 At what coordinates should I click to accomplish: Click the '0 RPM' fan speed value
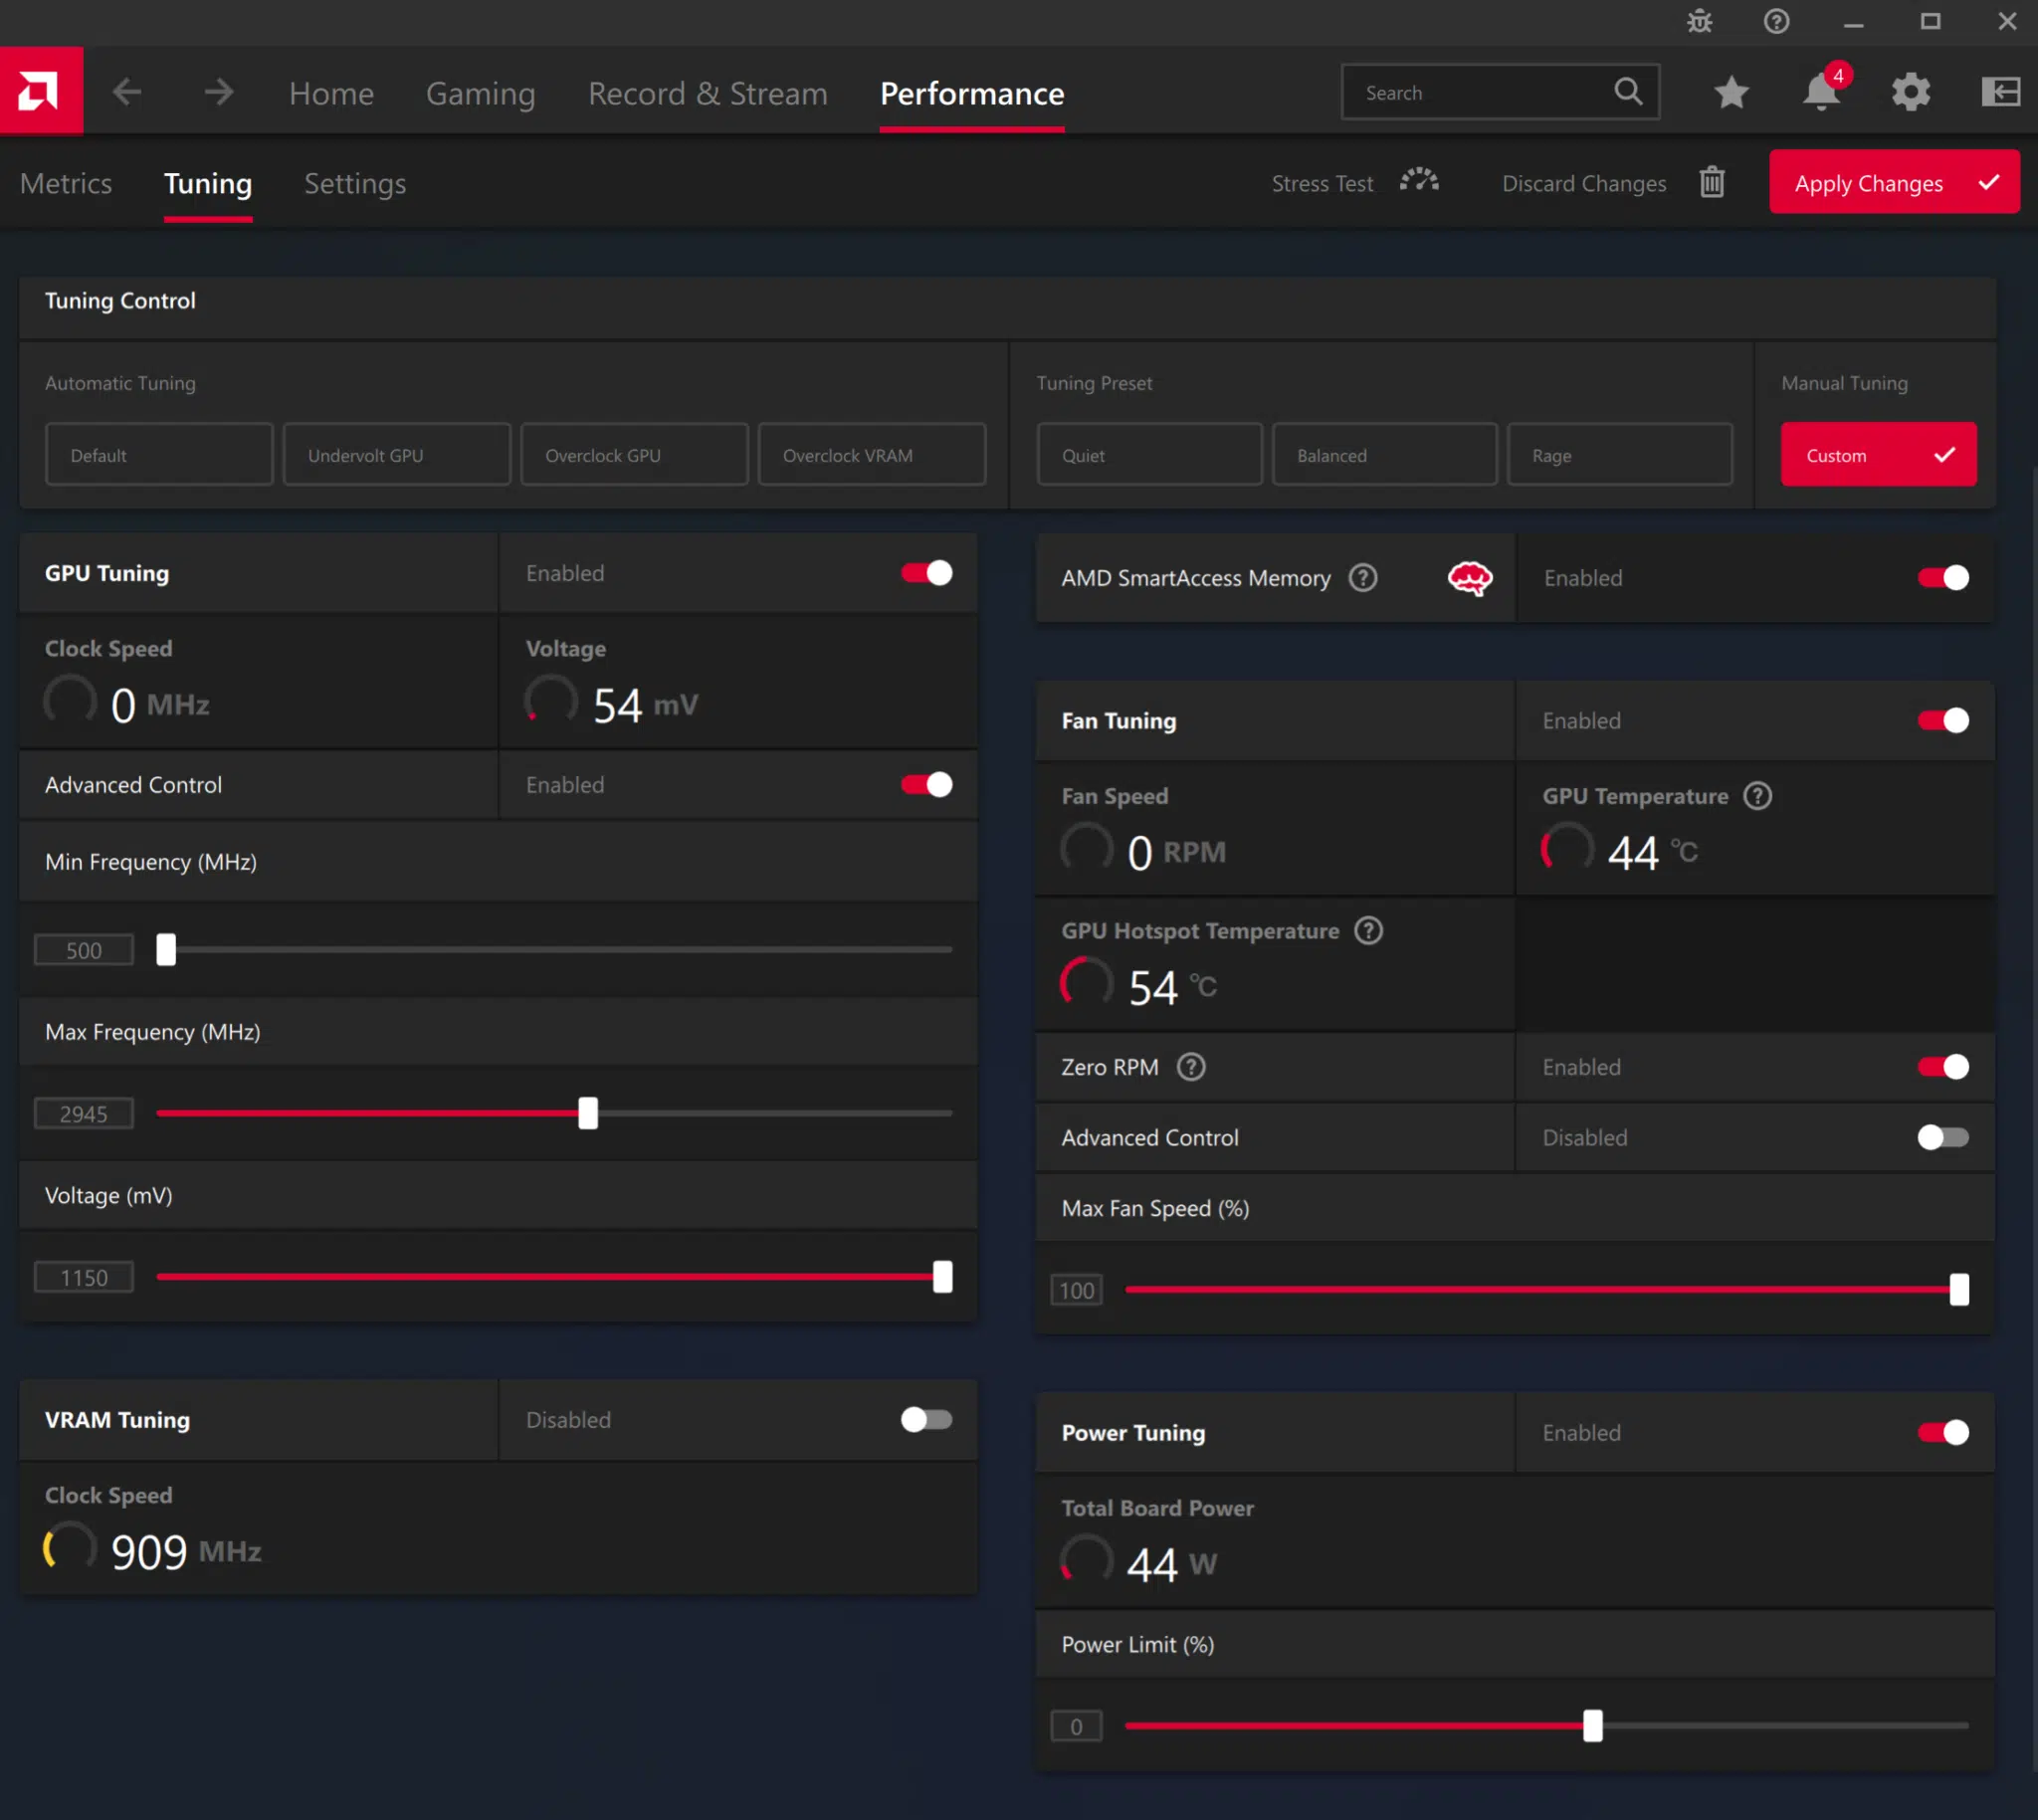click(1176, 853)
